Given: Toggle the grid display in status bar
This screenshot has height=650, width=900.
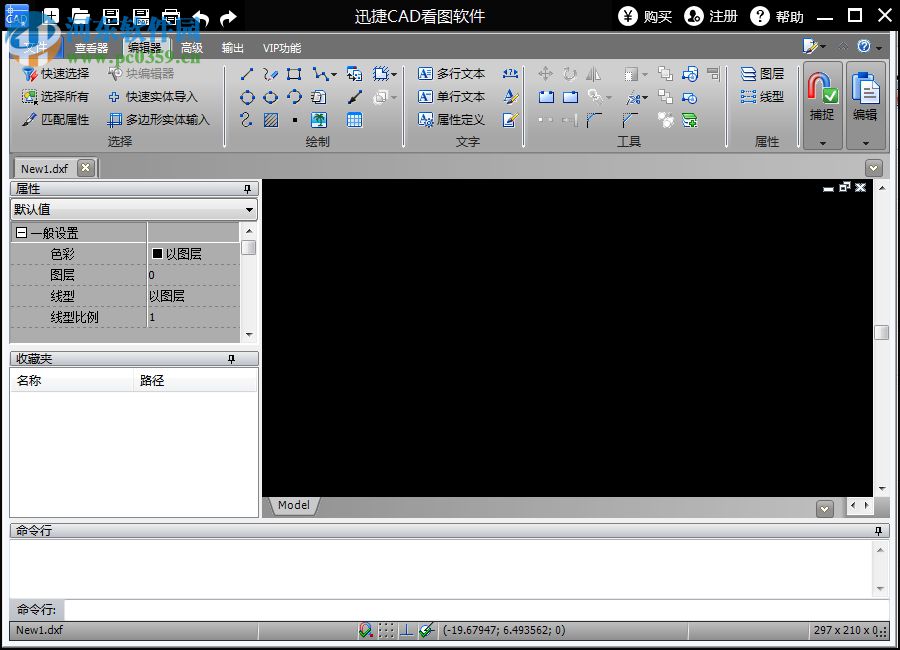Looking at the screenshot, I should 386,630.
